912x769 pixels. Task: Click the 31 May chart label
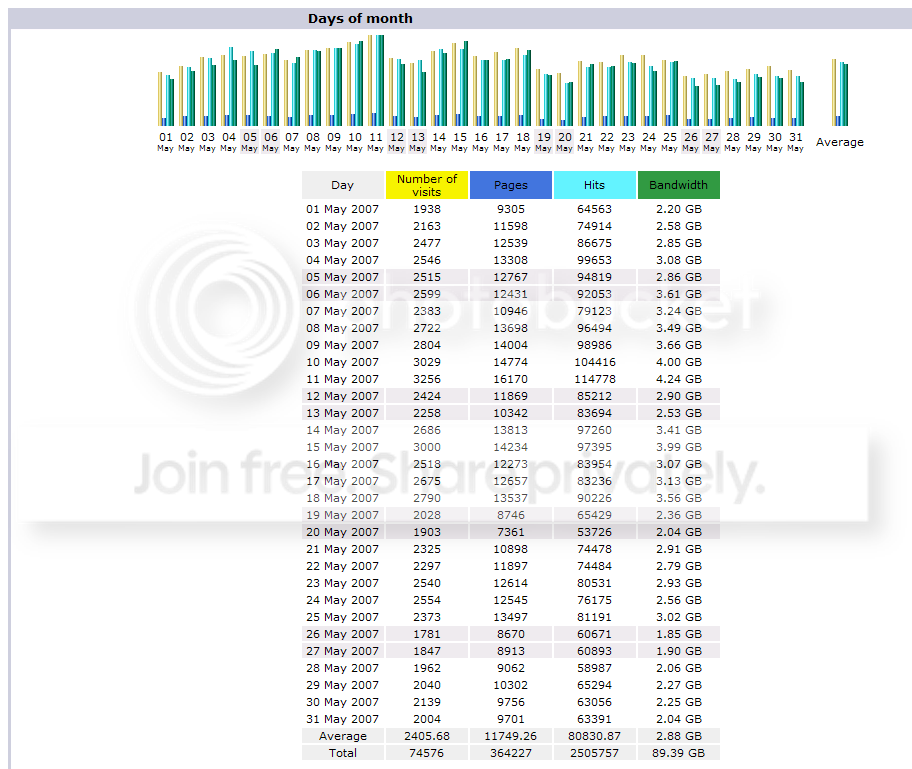click(x=796, y=141)
